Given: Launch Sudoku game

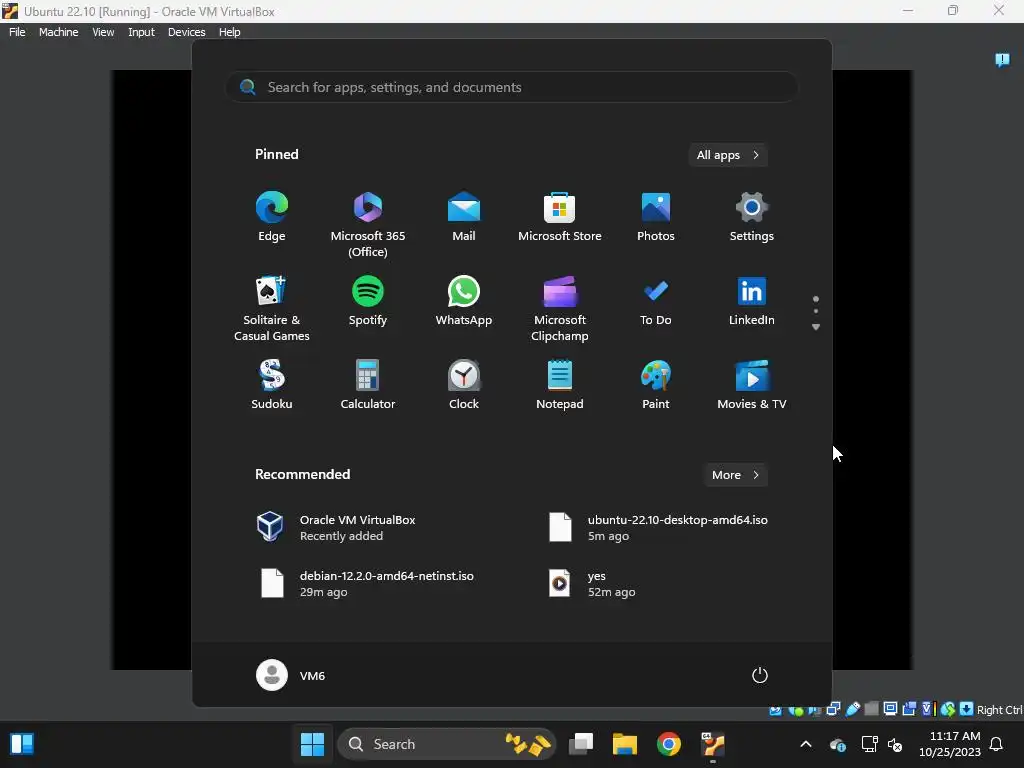Looking at the screenshot, I should coord(272,385).
